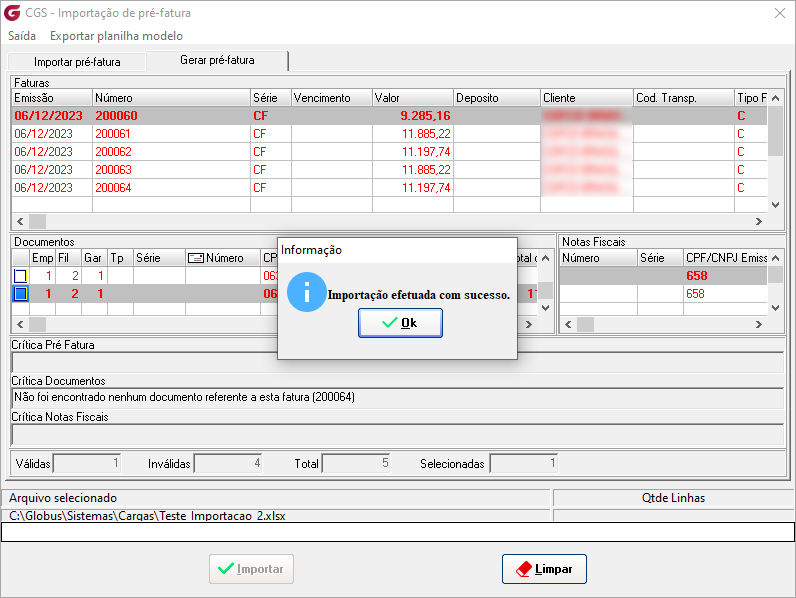Screen dimensions: 796x598
Task: Close the CGS import window
Action: click(780, 13)
